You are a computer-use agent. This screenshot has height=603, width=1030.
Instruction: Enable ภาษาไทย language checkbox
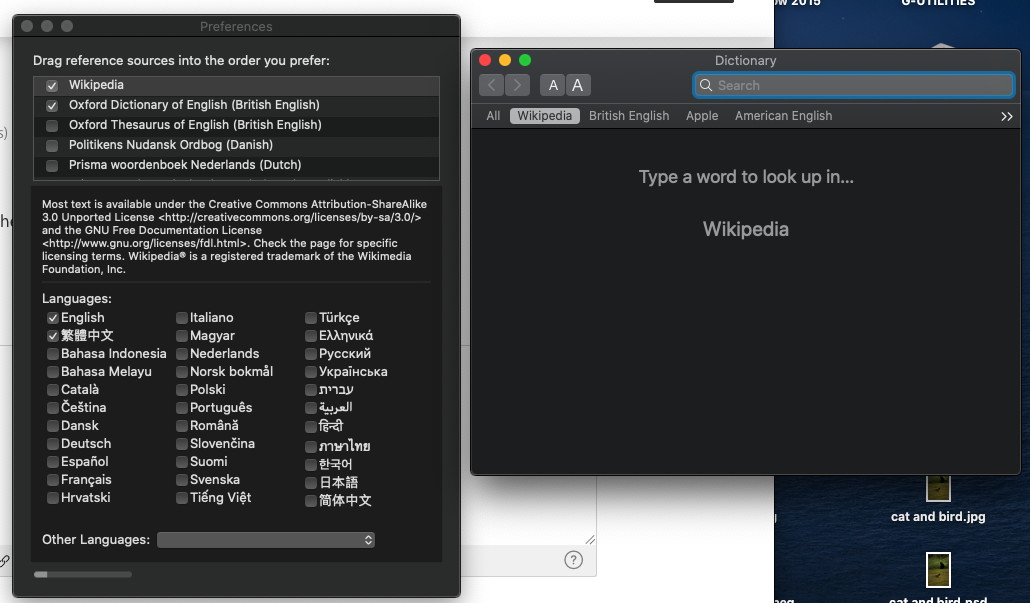[311, 447]
